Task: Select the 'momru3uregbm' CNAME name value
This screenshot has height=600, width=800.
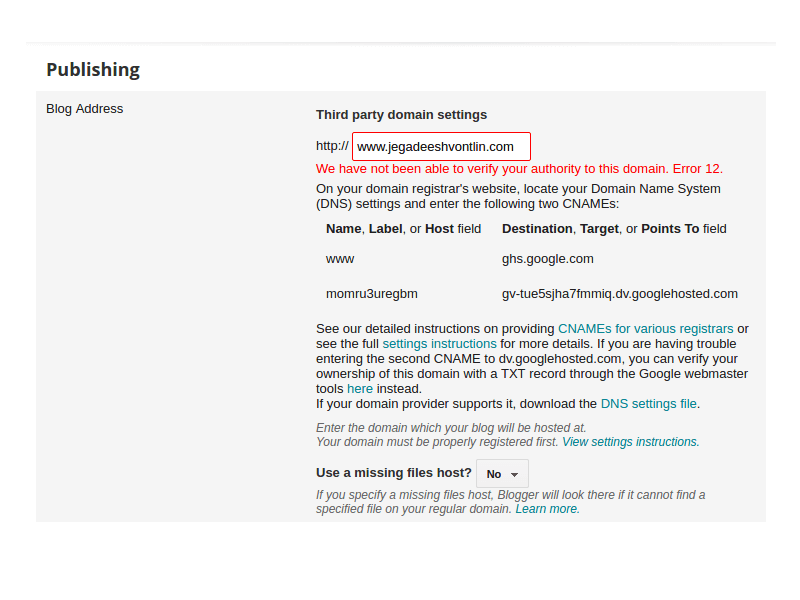Action: (371, 294)
